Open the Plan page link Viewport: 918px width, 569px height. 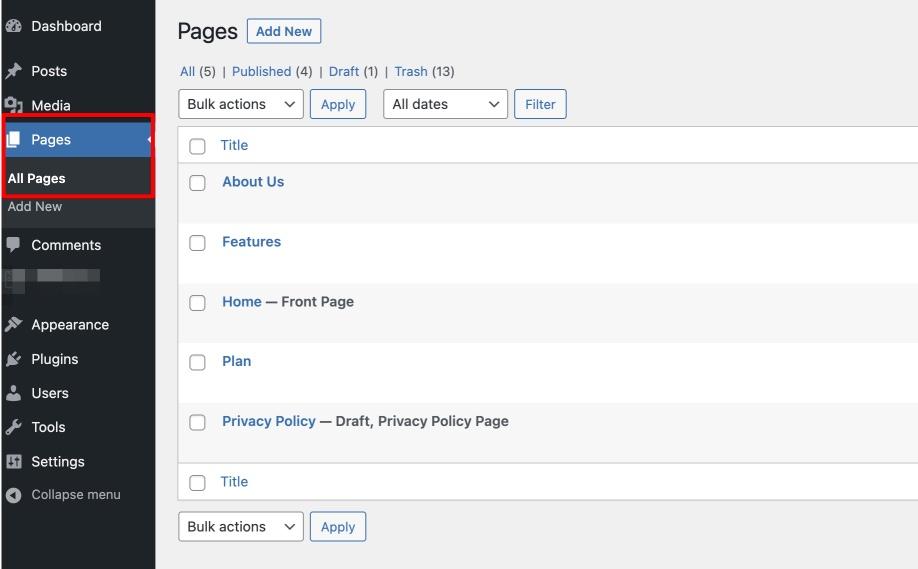[x=237, y=361]
